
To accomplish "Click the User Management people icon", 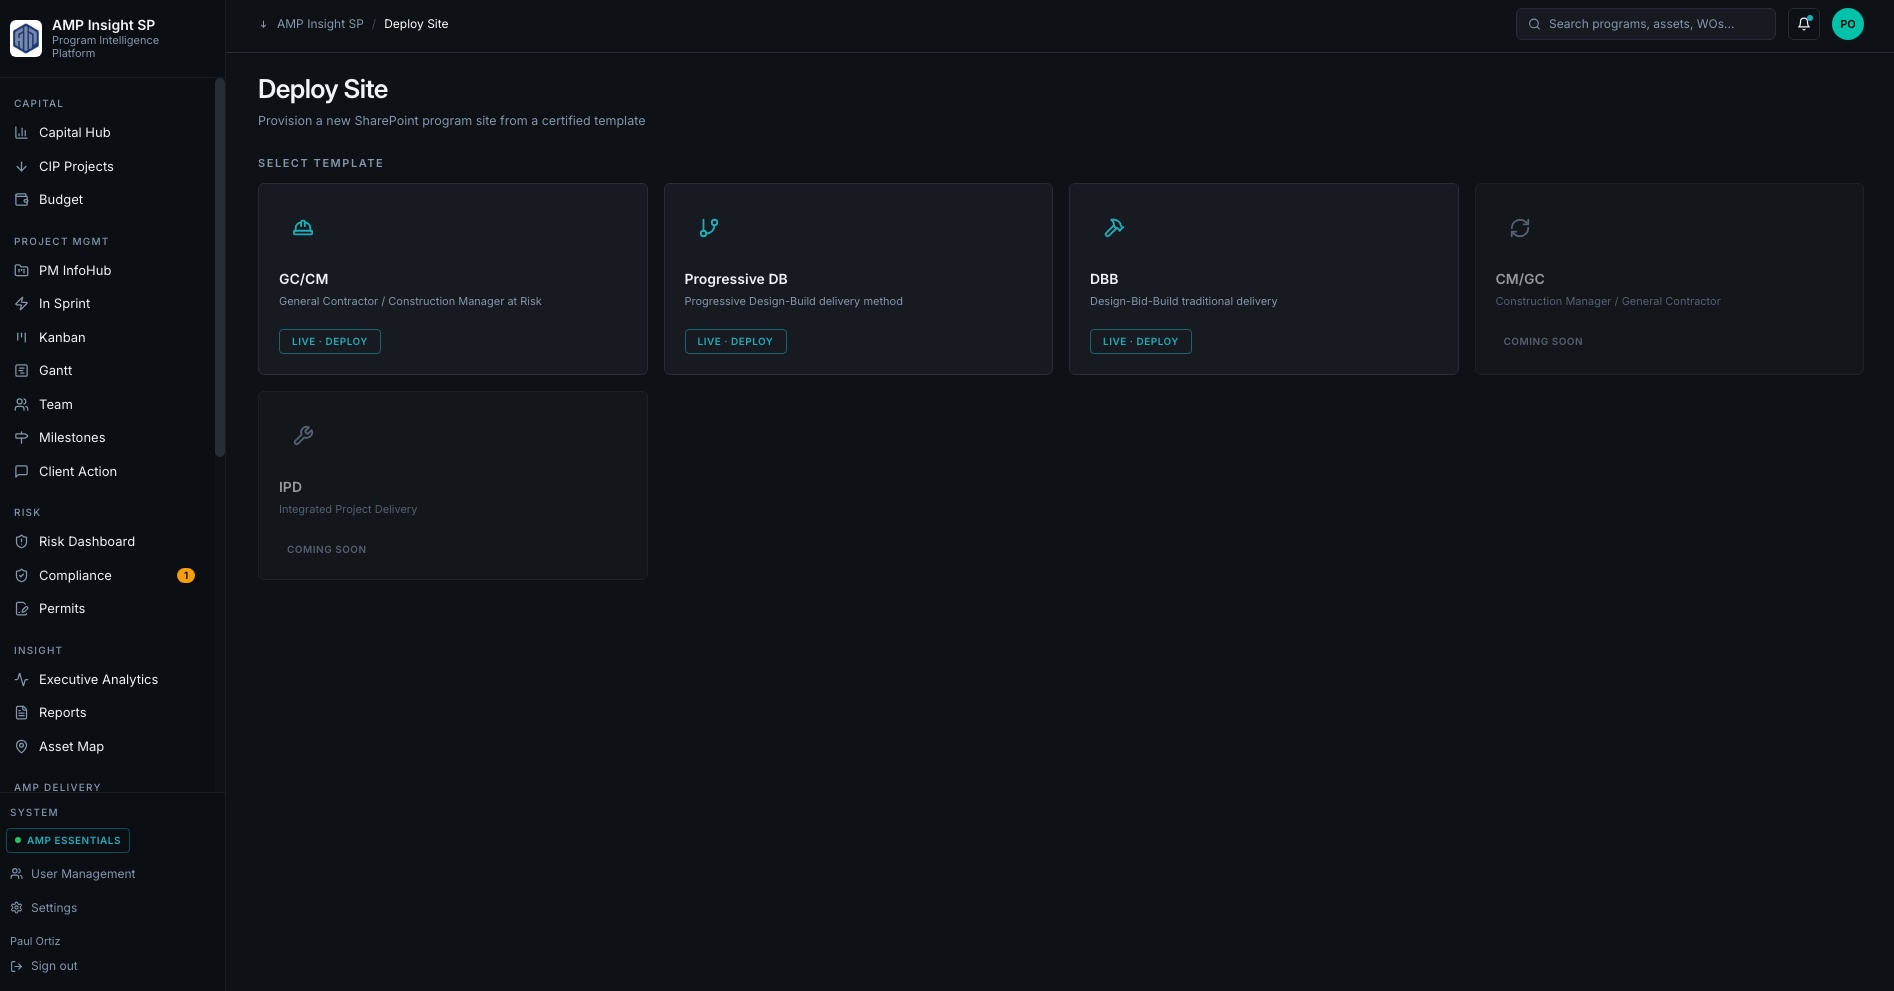I will pyautogui.click(x=16, y=874).
